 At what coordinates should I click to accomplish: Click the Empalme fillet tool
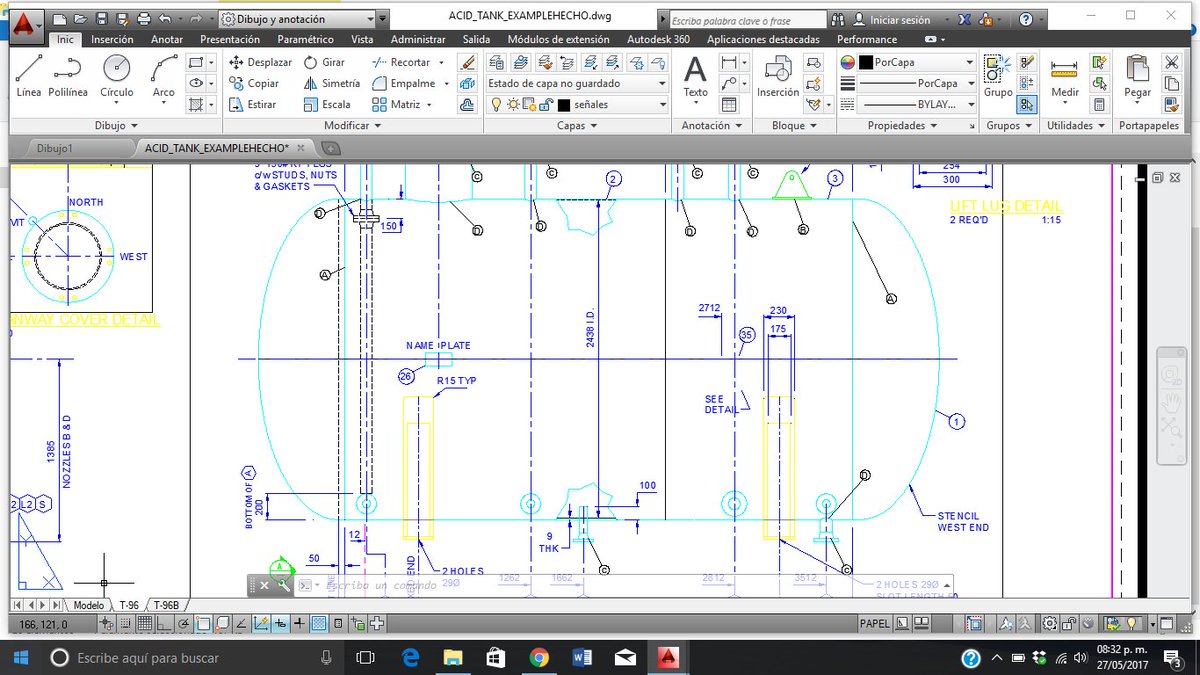click(404, 84)
